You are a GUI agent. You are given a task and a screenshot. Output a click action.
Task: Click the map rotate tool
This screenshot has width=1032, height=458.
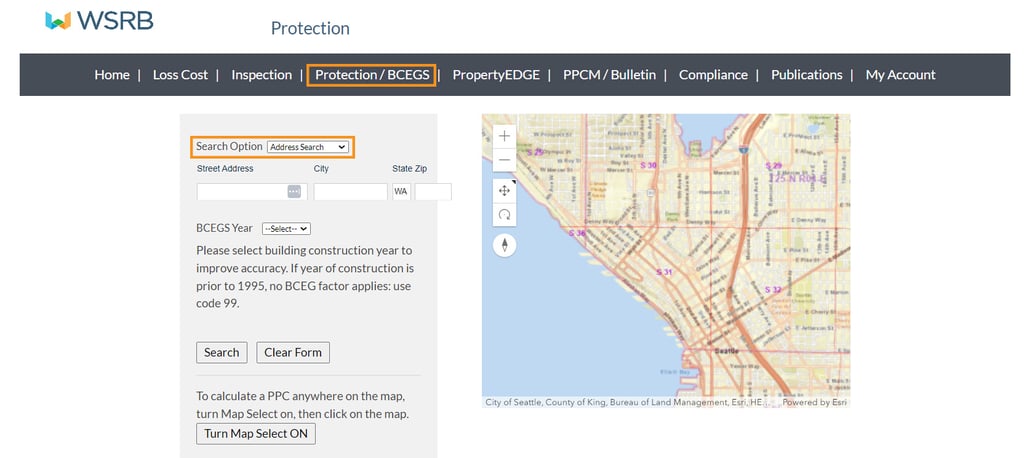pos(505,214)
